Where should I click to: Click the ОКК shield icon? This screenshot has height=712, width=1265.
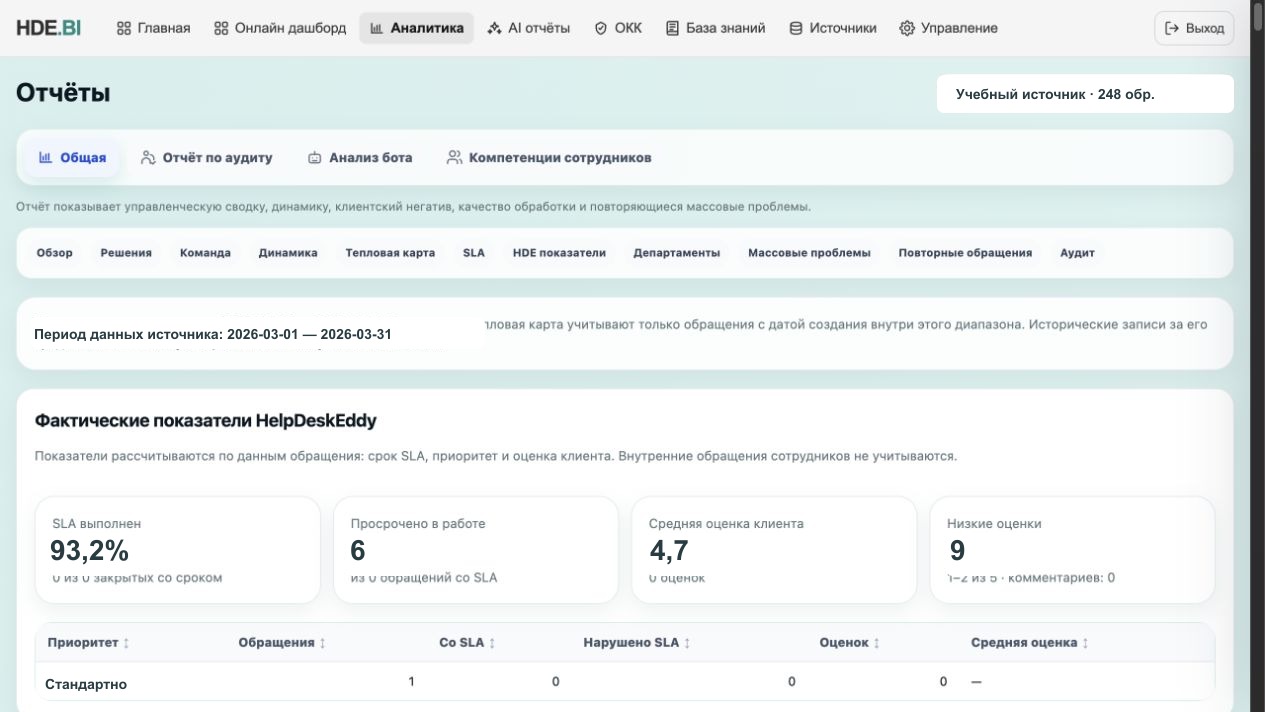point(601,28)
